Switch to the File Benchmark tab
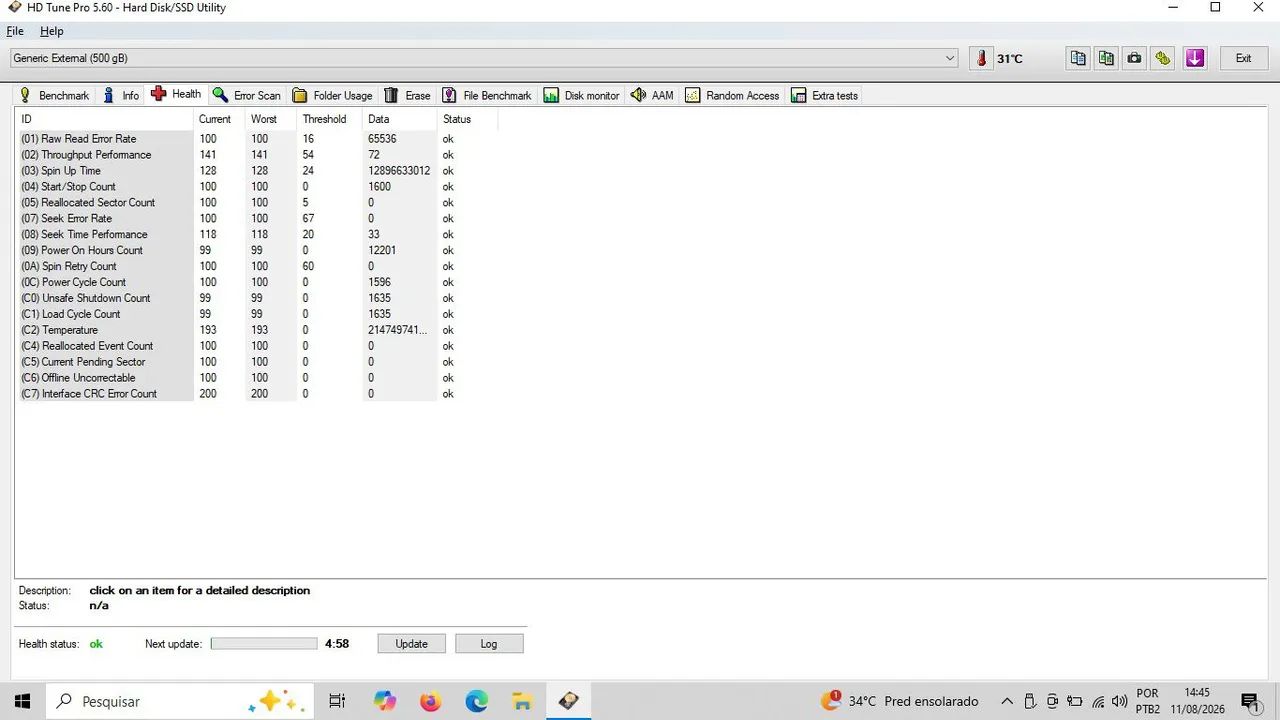This screenshot has height=720, width=1280. [x=487, y=95]
